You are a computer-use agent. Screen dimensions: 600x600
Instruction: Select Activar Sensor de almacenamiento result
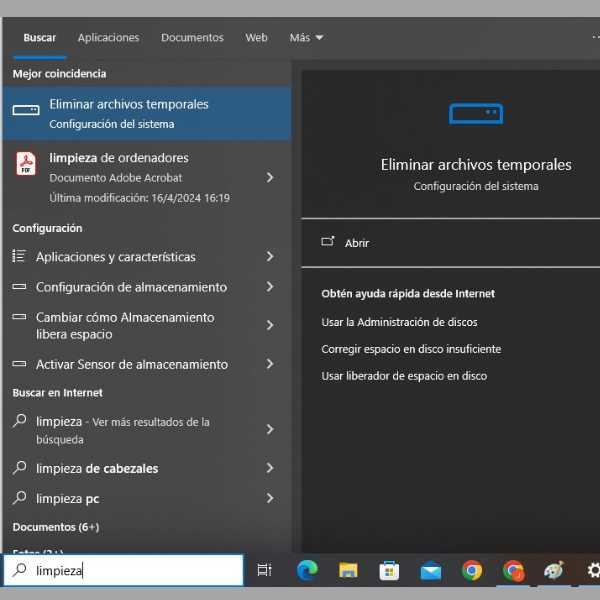point(132,364)
